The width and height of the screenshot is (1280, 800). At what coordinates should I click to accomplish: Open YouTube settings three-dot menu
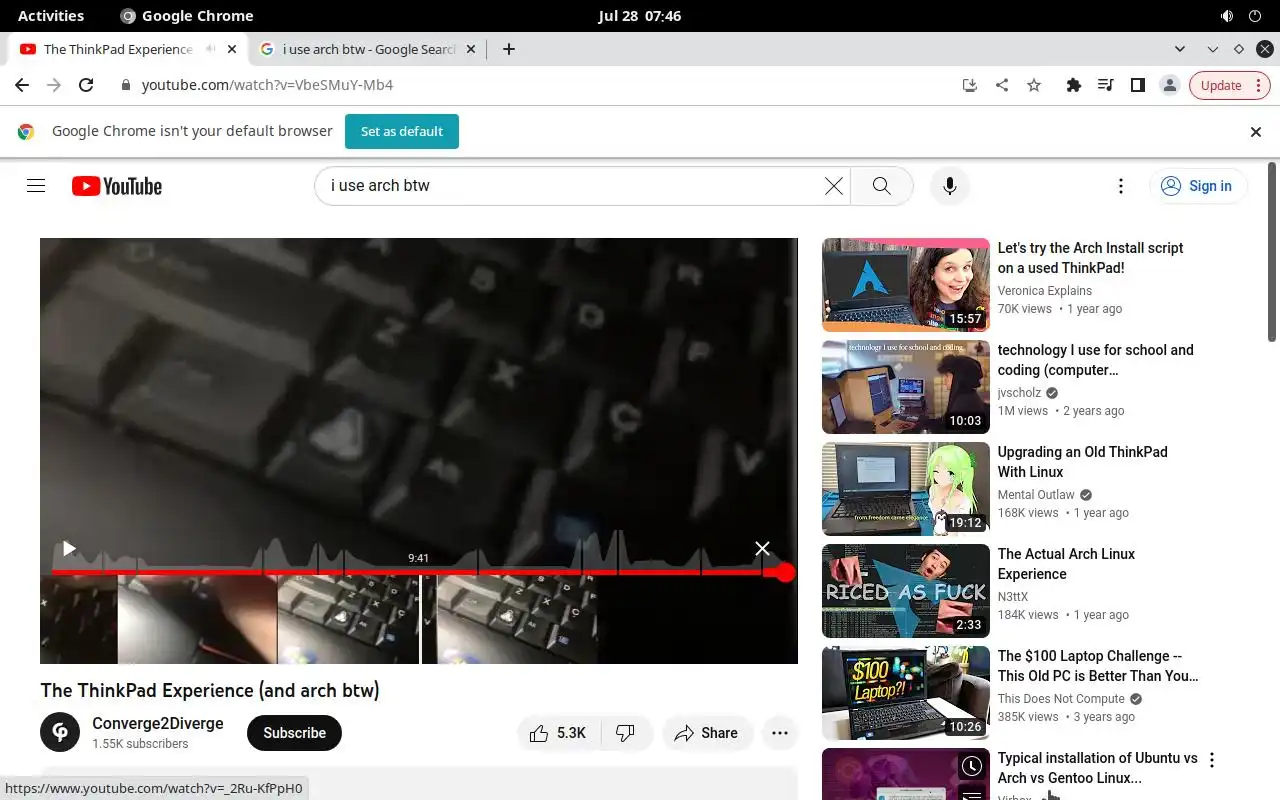[1121, 186]
